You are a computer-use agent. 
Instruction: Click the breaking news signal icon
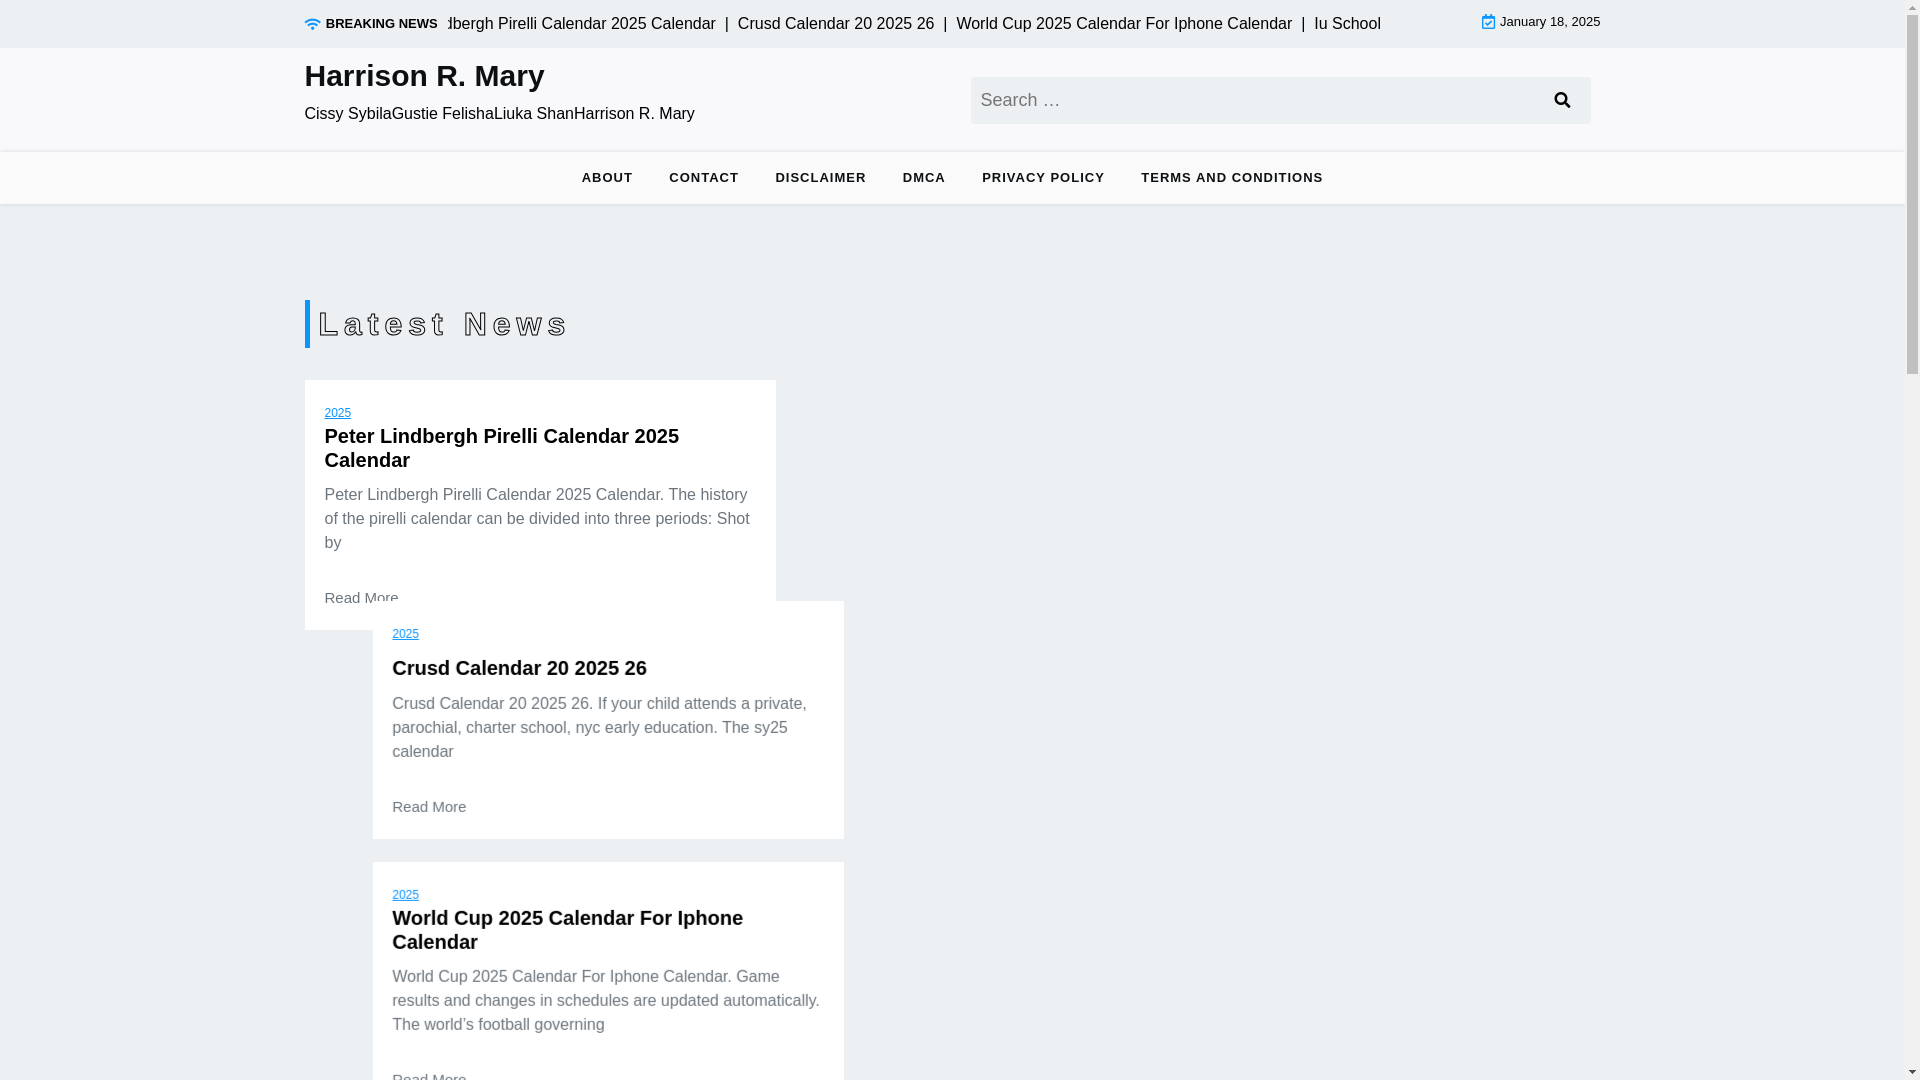[x=312, y=24]
